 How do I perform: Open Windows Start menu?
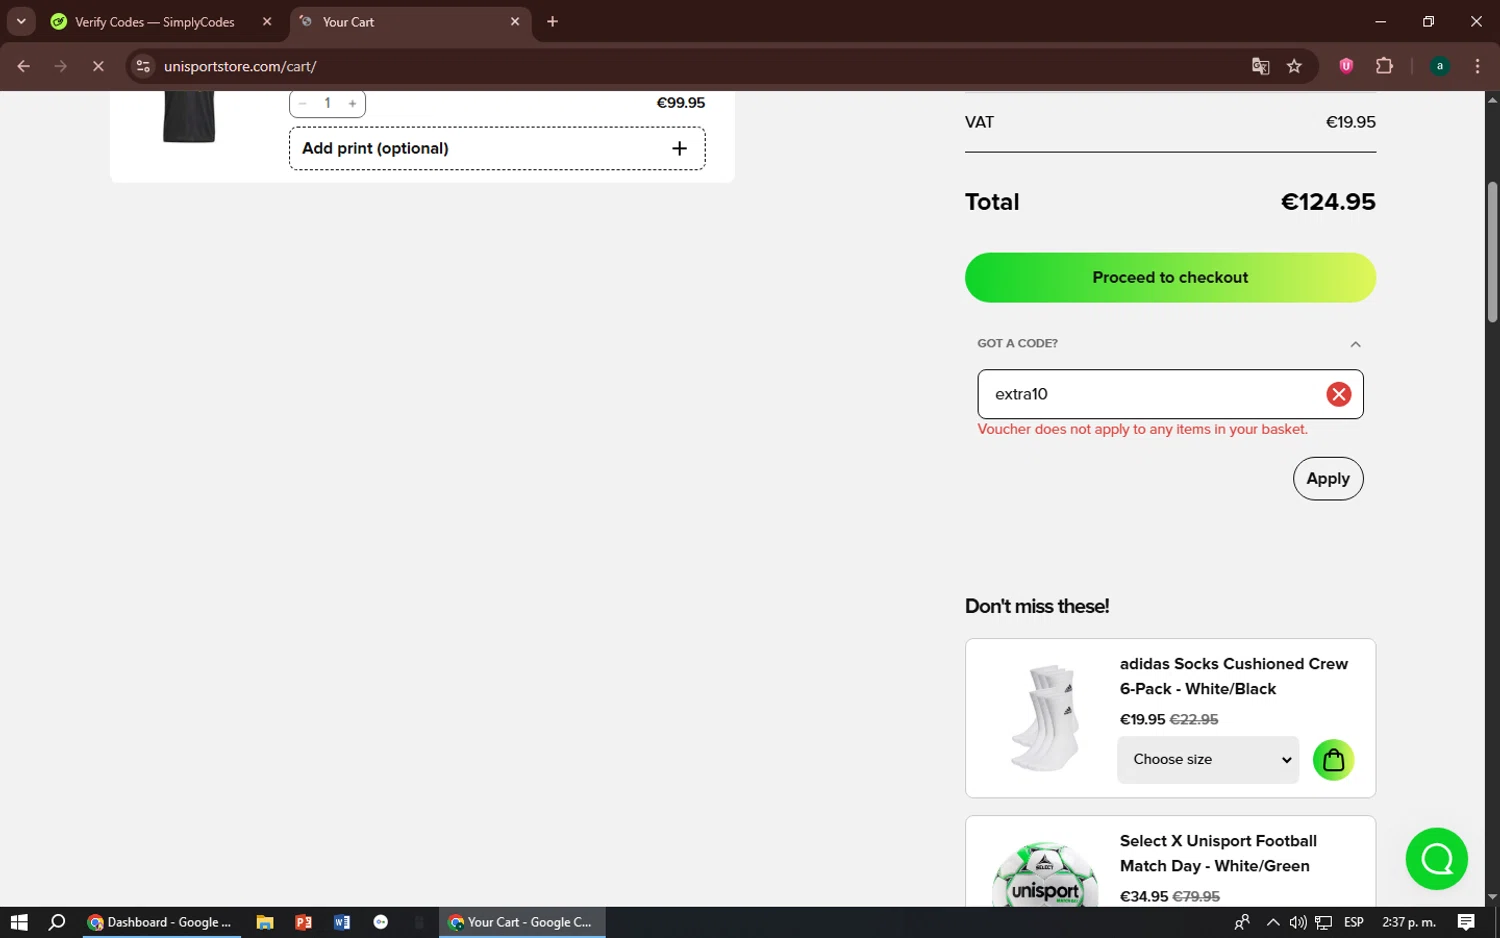pos(19,922)
